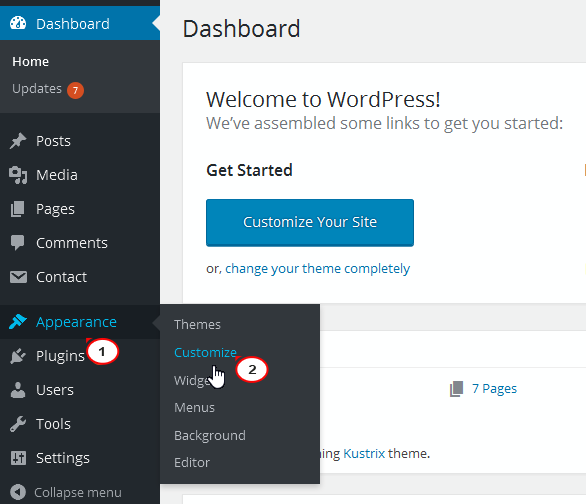Screen dimensions: 586x504
Task: Open the Tools menu
Action: [x=53, y=424]
